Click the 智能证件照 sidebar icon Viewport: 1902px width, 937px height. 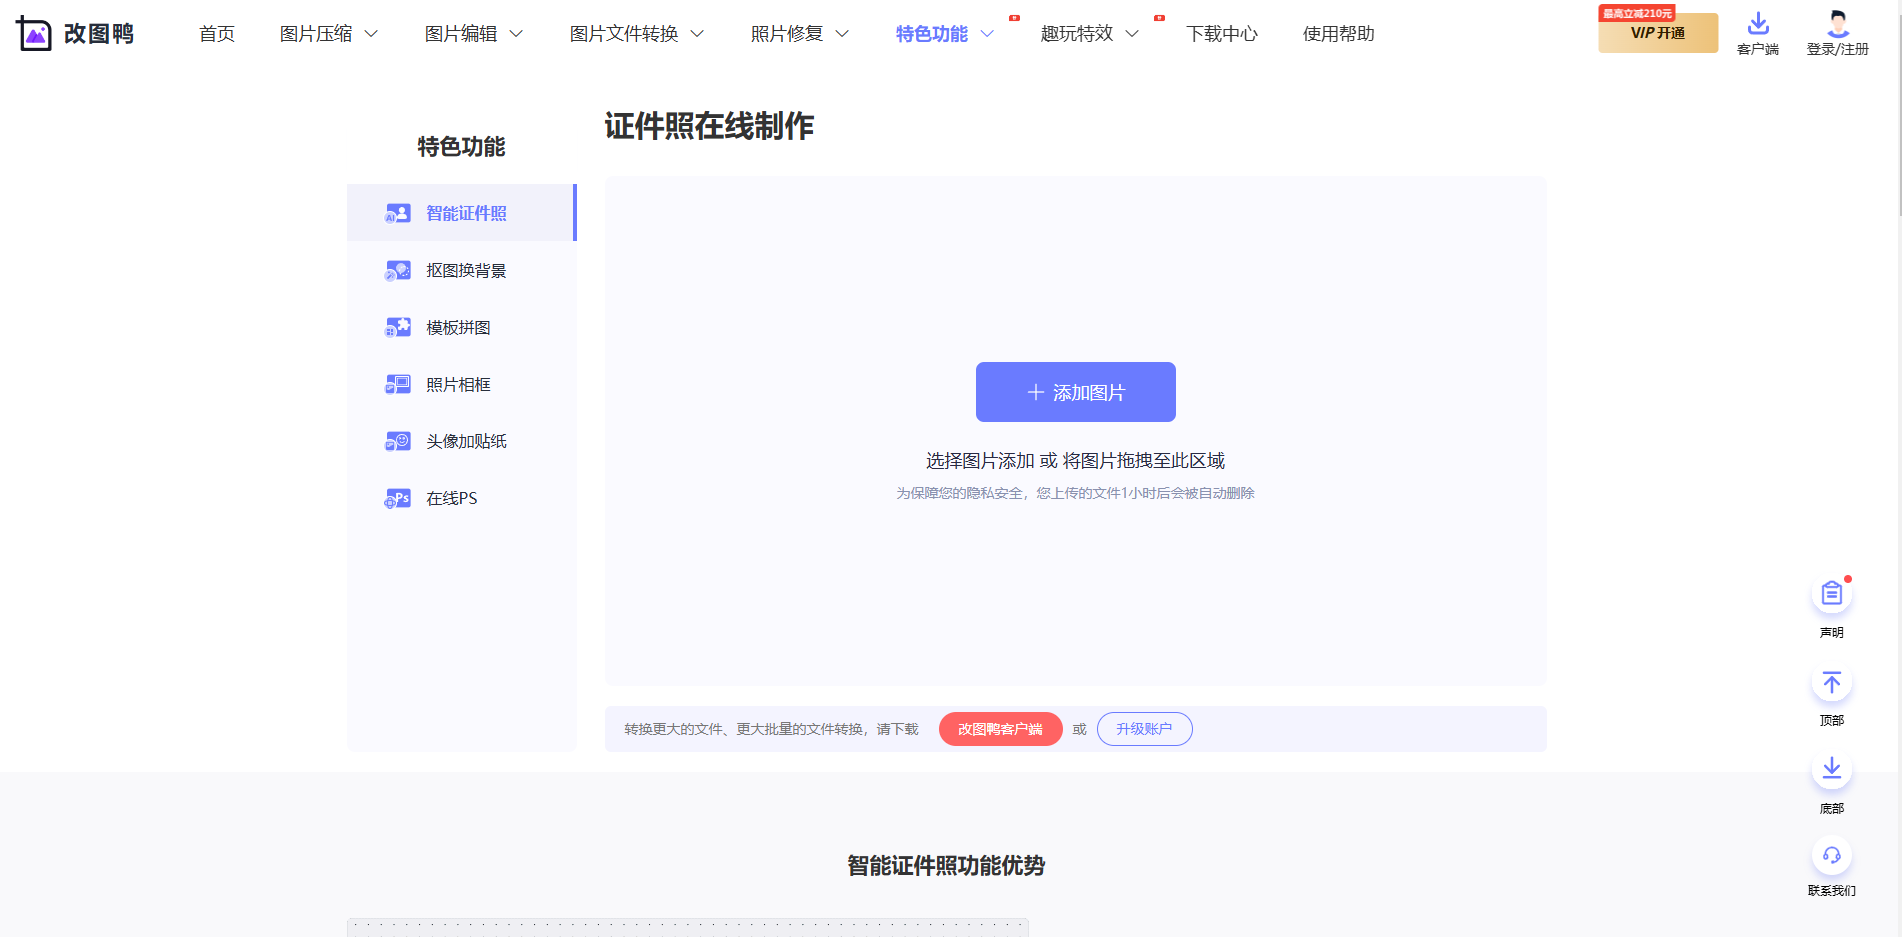[x=397, y=213]
